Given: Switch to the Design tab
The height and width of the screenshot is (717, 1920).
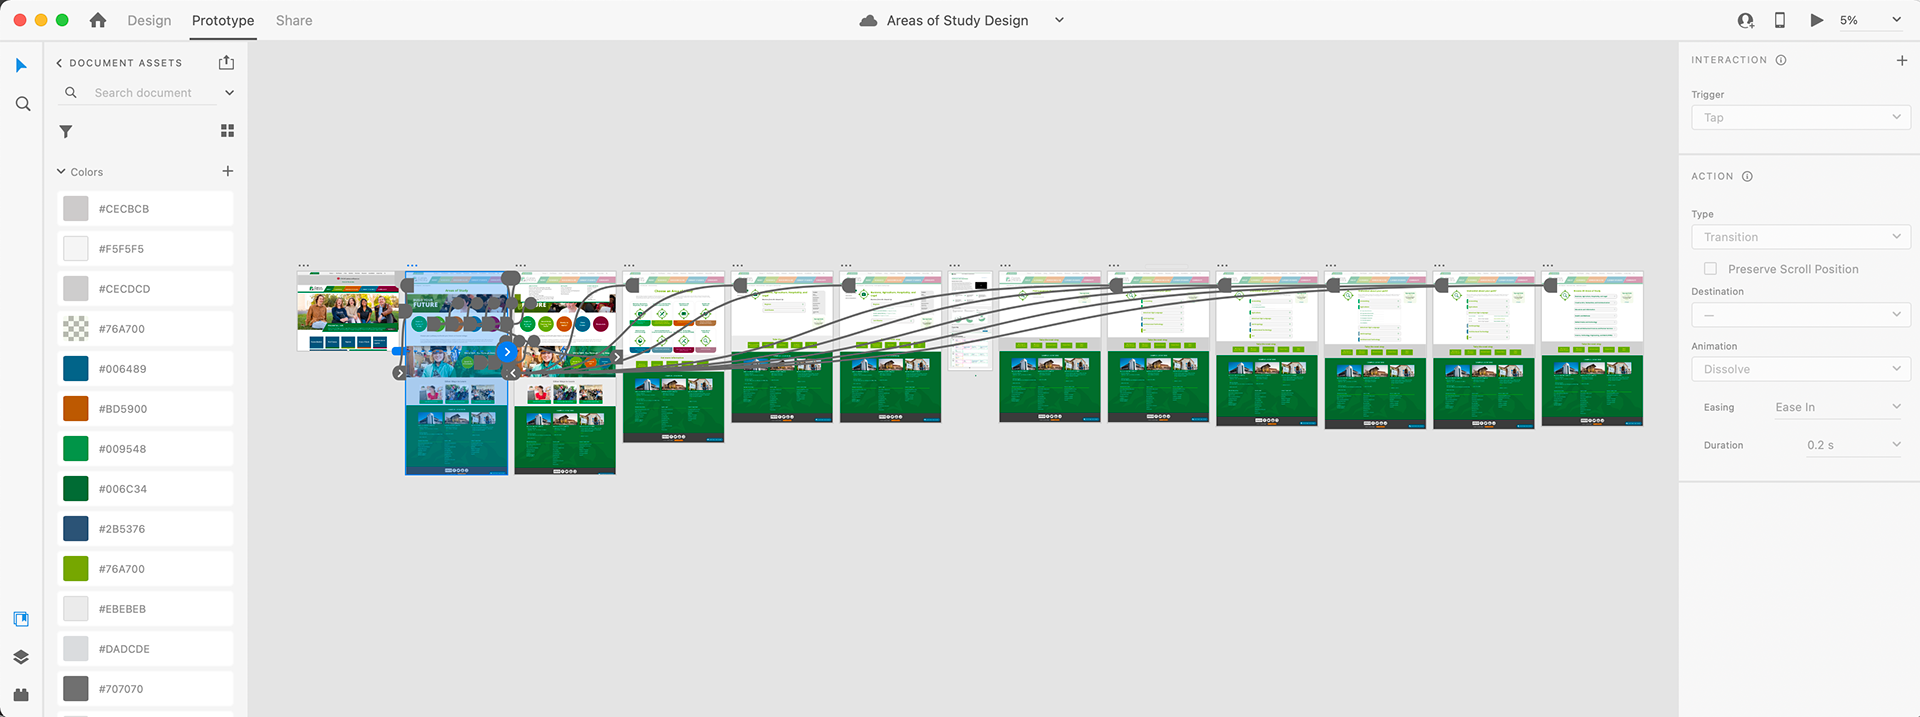Looking at the screenshot, I should click(x=149, y=20).
